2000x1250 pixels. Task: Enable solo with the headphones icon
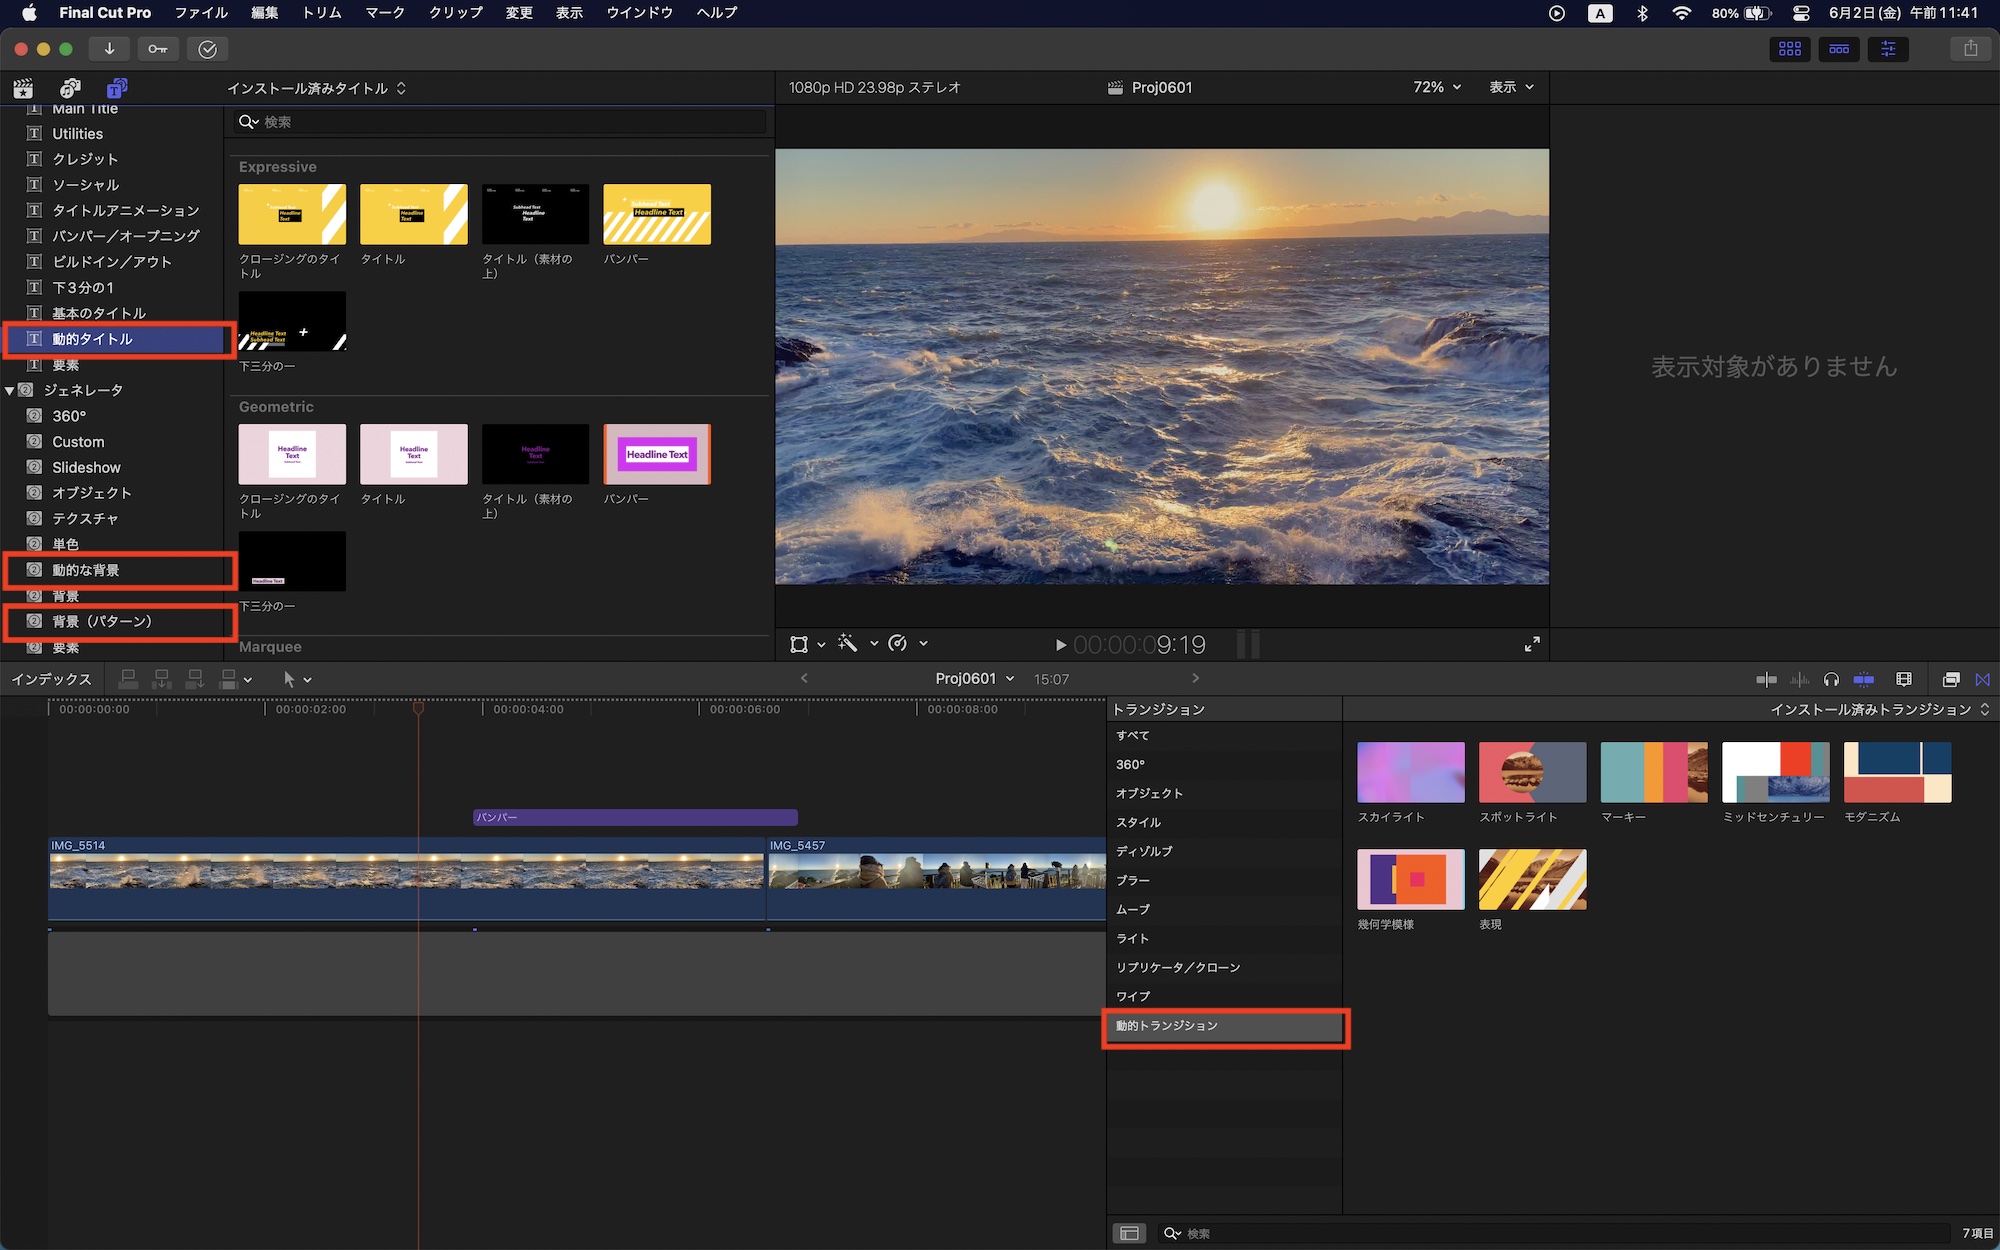[x=1831, y=679]
